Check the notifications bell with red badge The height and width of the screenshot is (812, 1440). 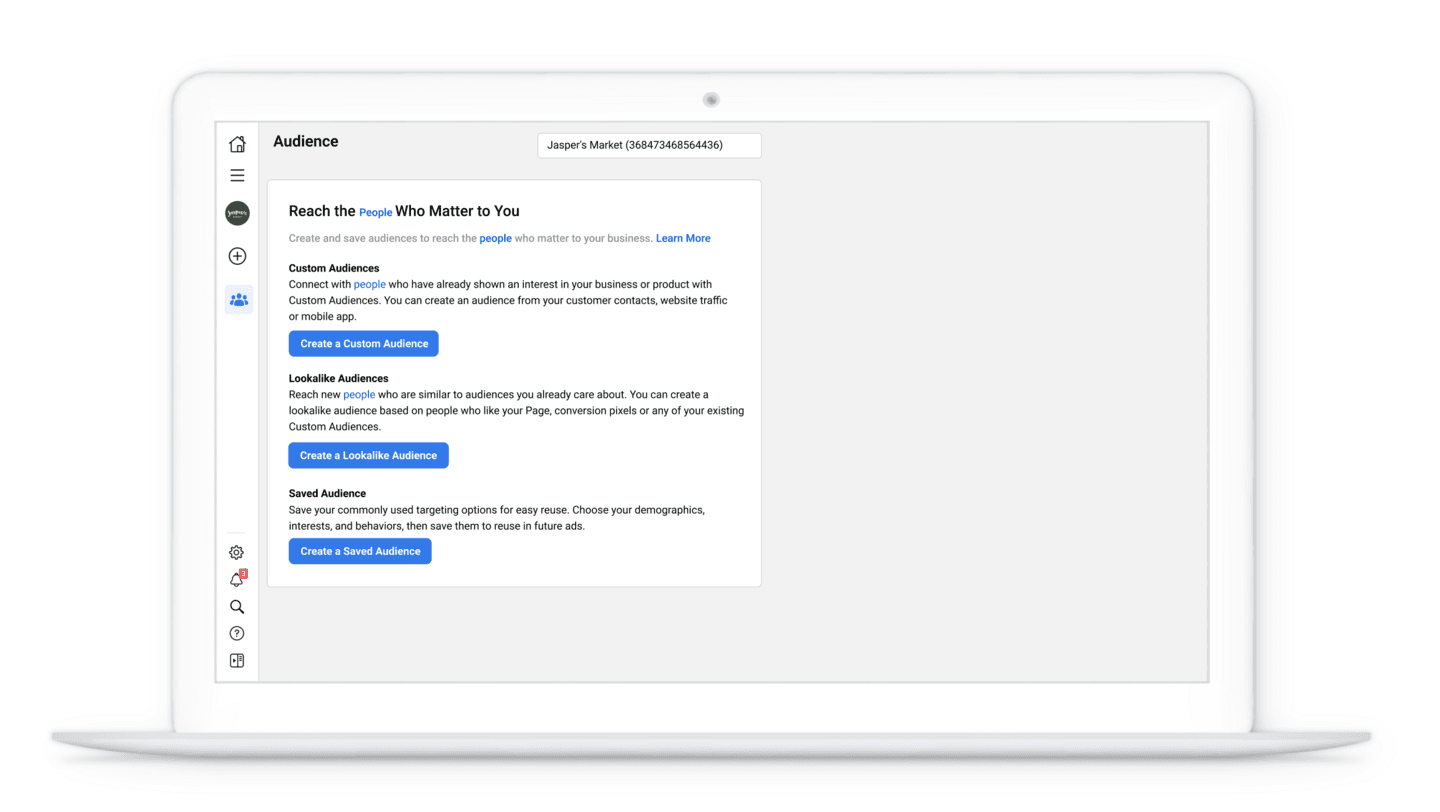pyautogui.click(x=236, y=579)
